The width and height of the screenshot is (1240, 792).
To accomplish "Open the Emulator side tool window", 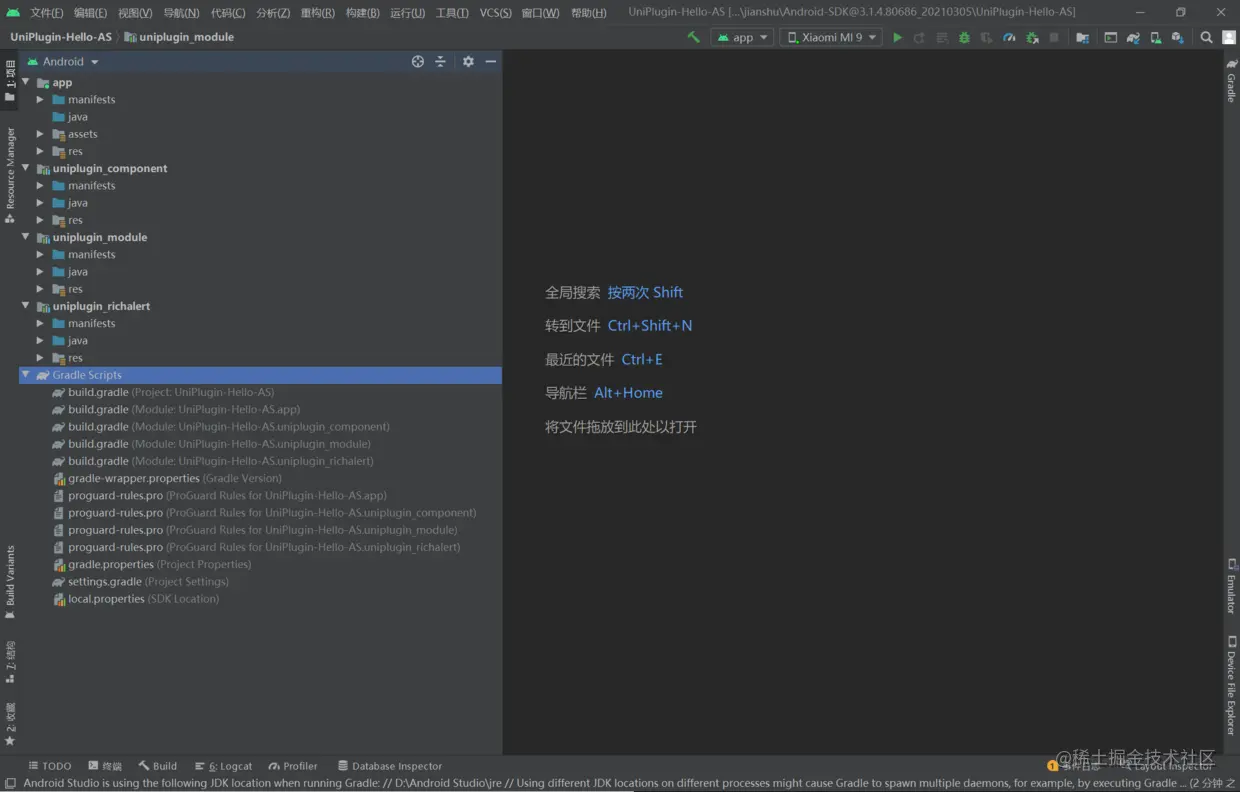I will (x=1231, y=586).
